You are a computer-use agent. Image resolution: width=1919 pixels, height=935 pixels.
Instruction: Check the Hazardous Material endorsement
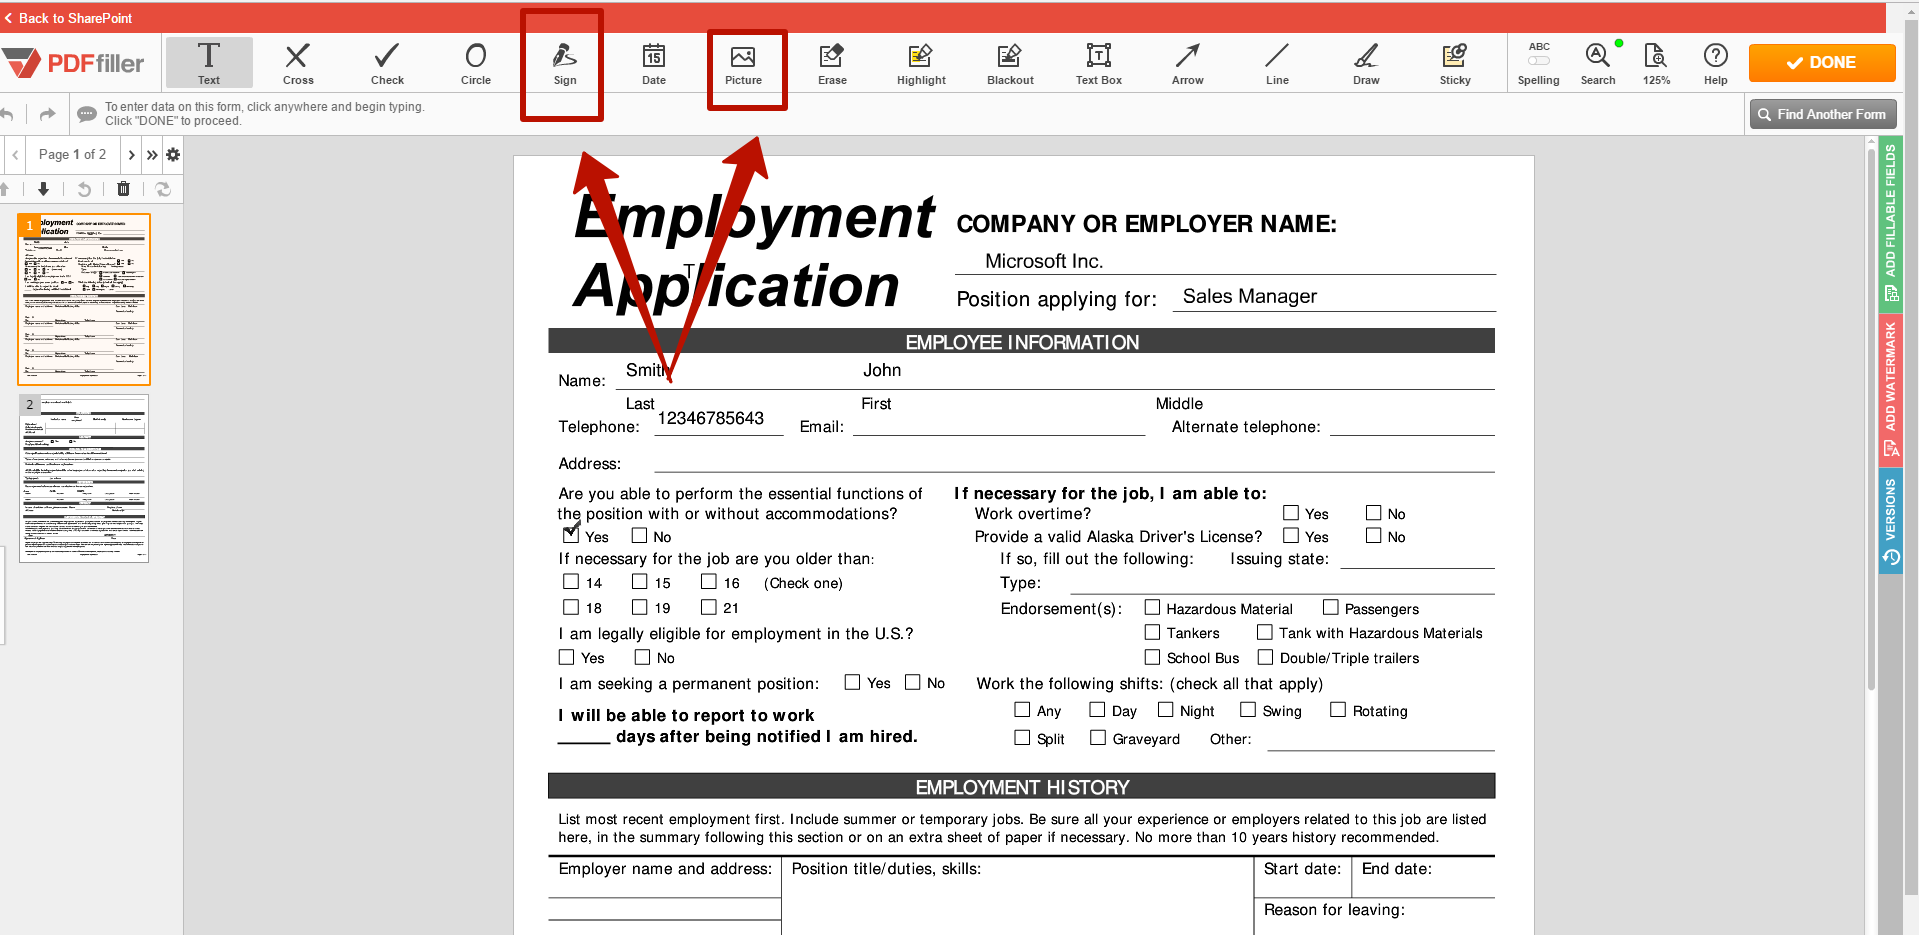point(1152,607)
